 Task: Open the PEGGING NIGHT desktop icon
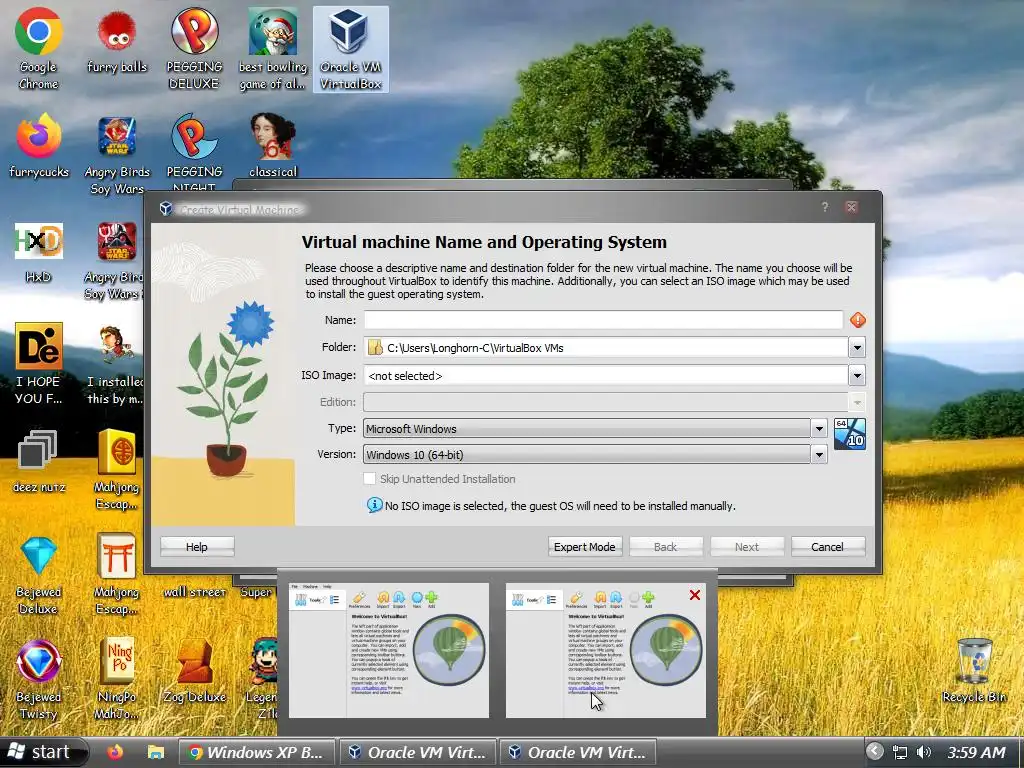[x=194, y=153]
